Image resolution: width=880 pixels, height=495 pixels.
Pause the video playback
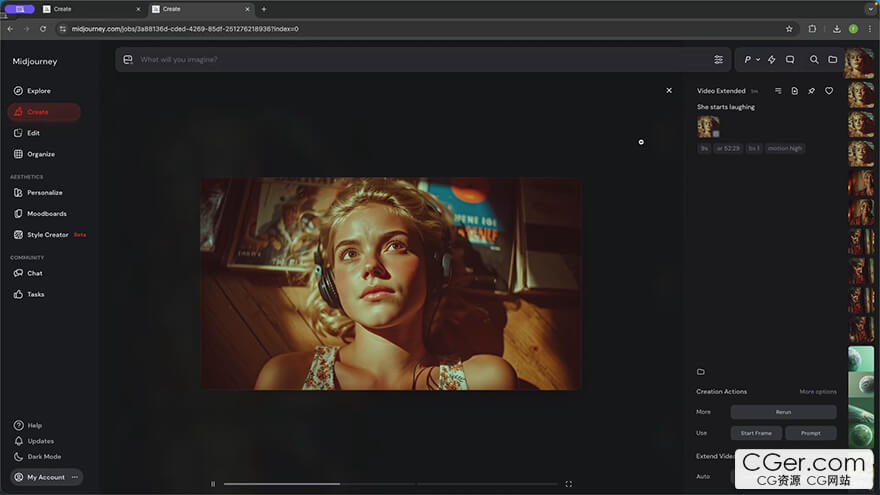213,484
